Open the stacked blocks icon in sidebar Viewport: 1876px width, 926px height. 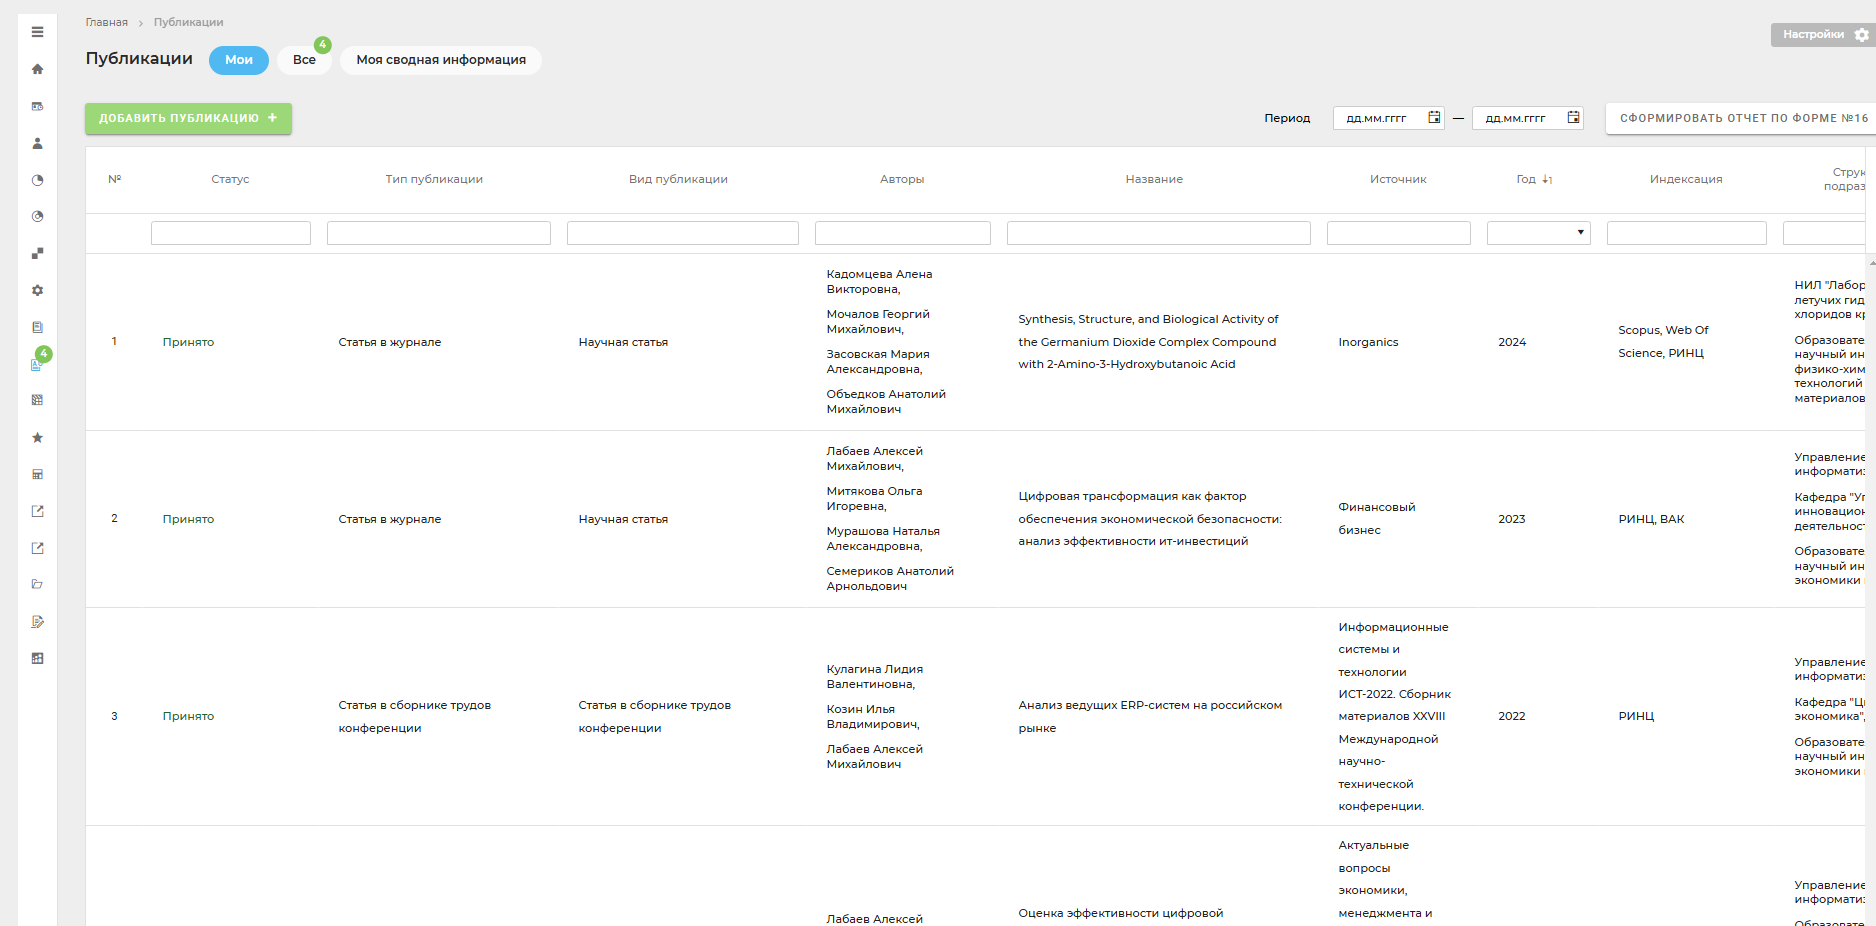(x=37, y=253)
